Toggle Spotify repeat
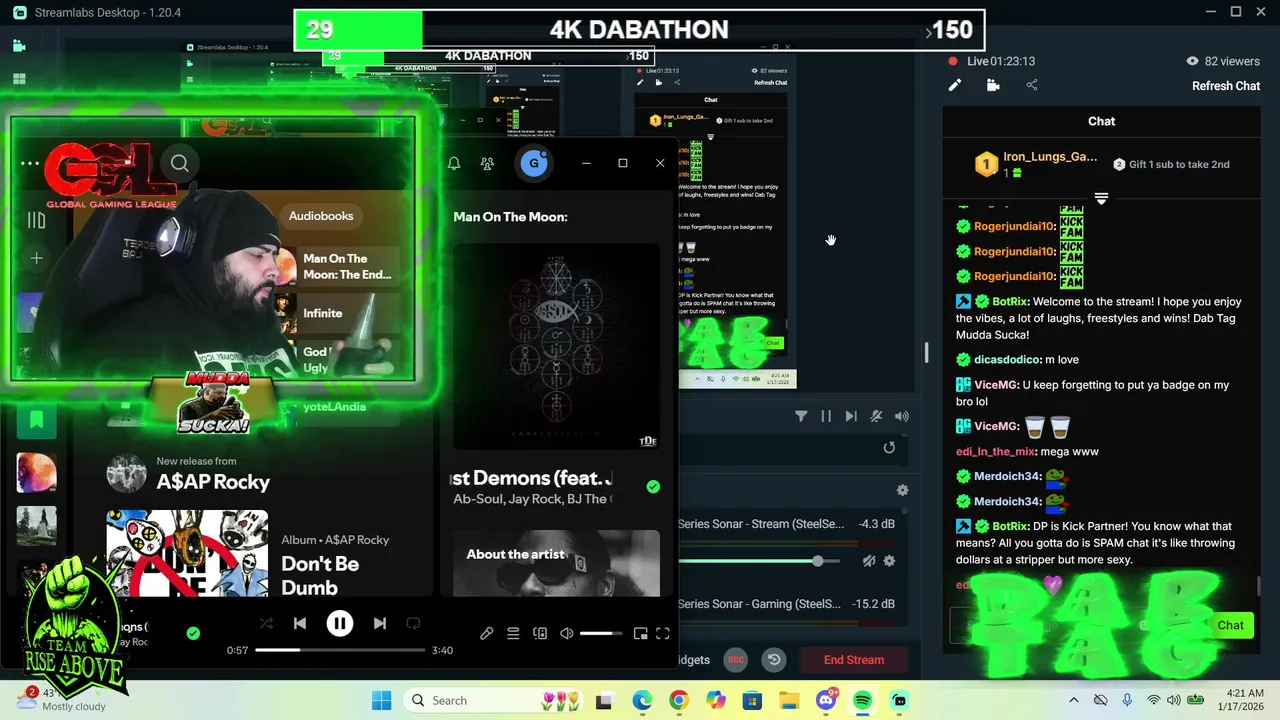This screenshot has height=720, width=1280. [413, 623]
